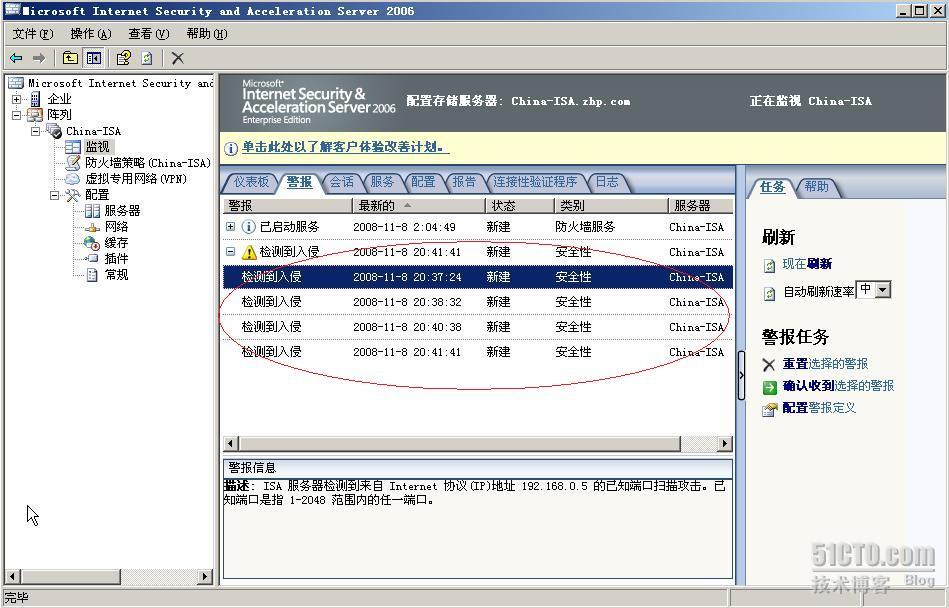Image resolution: width=949 pixels, height=608 pixels.
Task: Click the Forward arrow toolbar icon
Action: pos(39,58)
